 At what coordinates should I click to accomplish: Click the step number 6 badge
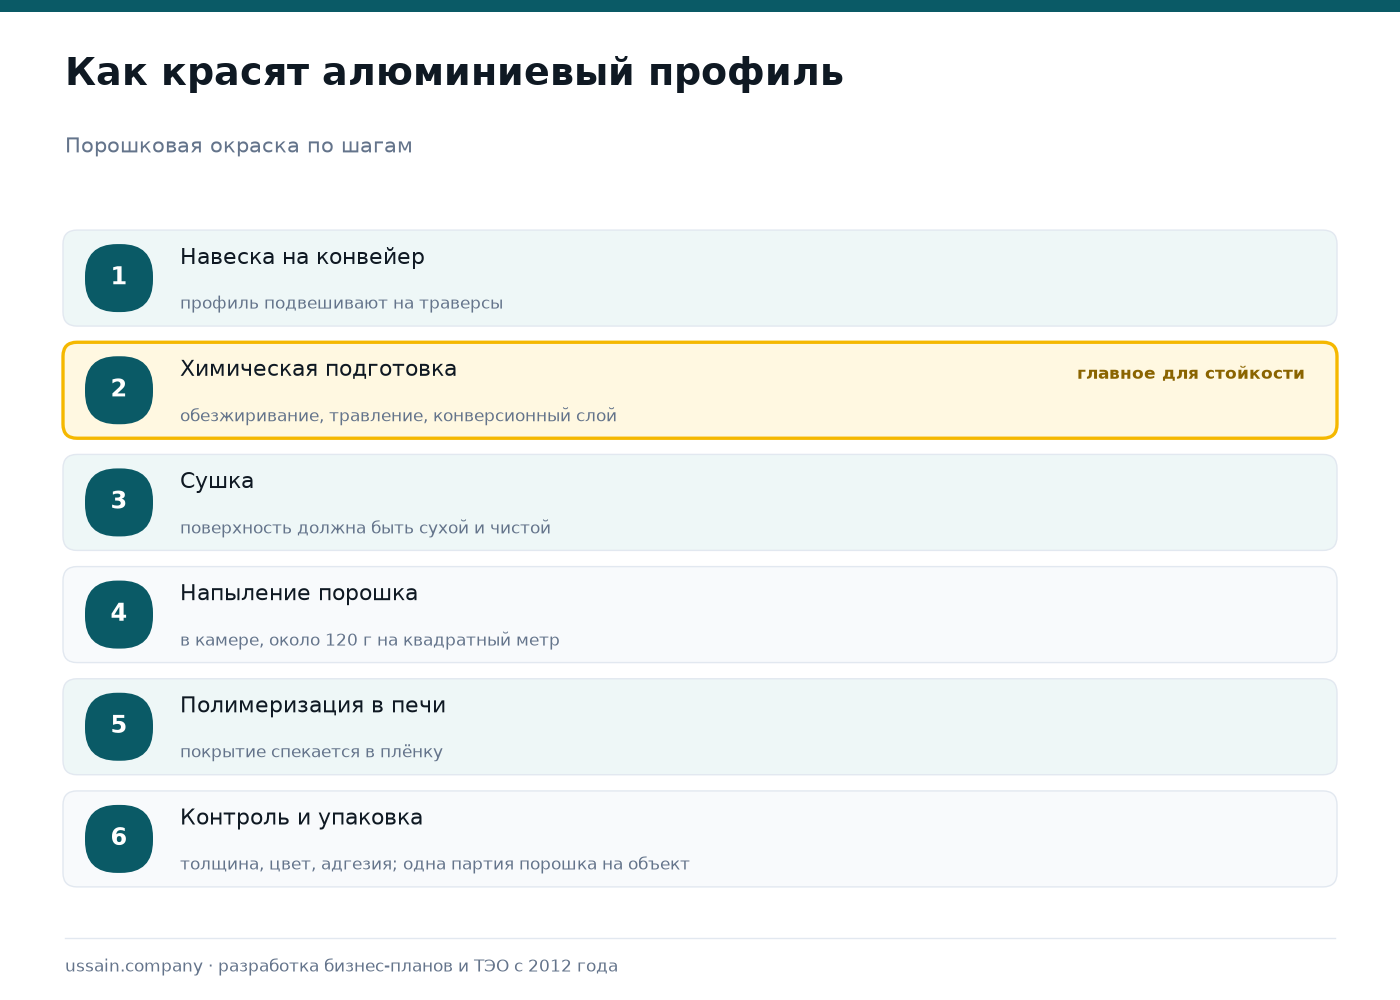point(119,838)
